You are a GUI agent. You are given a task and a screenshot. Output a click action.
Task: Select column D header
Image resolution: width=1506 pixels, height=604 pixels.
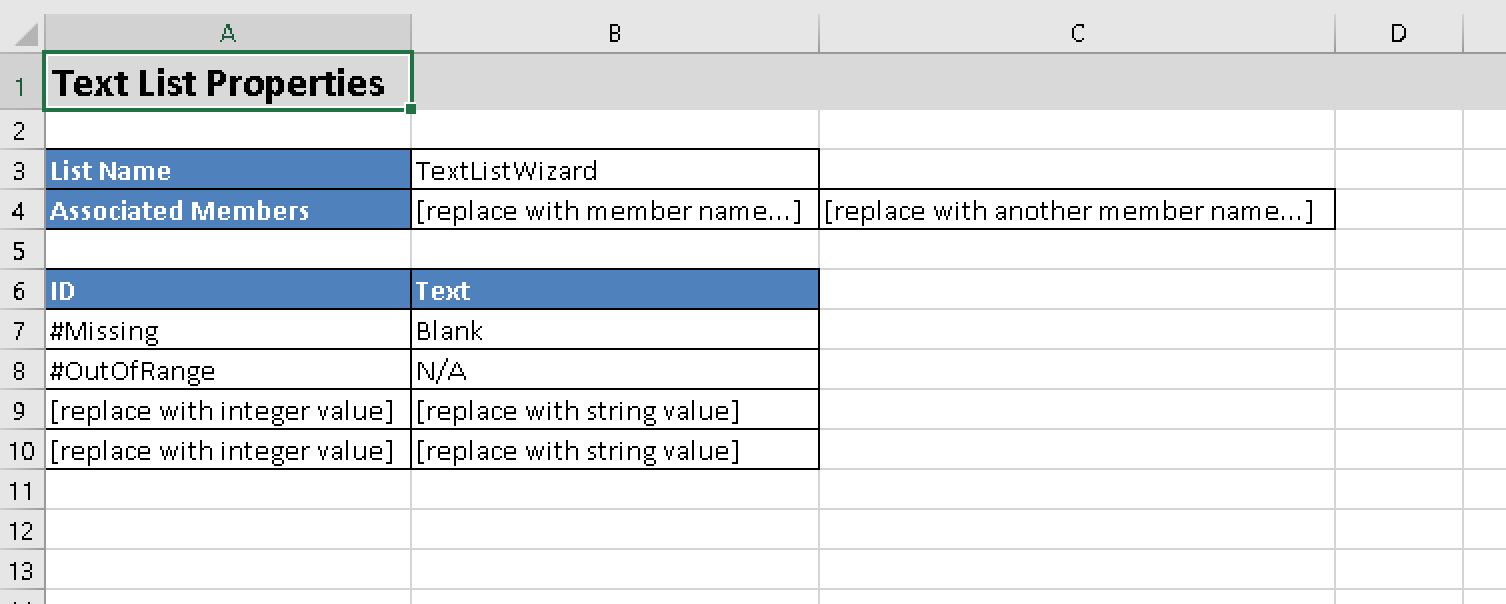click(x=1398, y=33)
